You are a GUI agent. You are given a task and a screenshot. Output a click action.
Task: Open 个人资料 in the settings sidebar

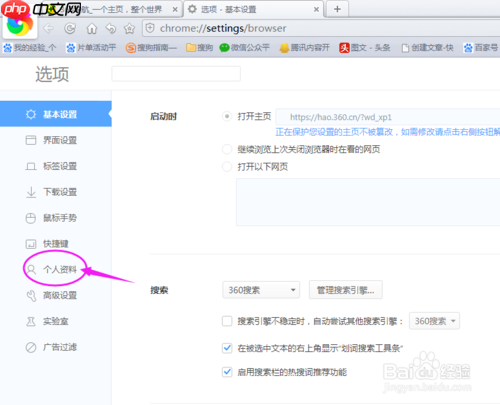[x=52, y=269]
